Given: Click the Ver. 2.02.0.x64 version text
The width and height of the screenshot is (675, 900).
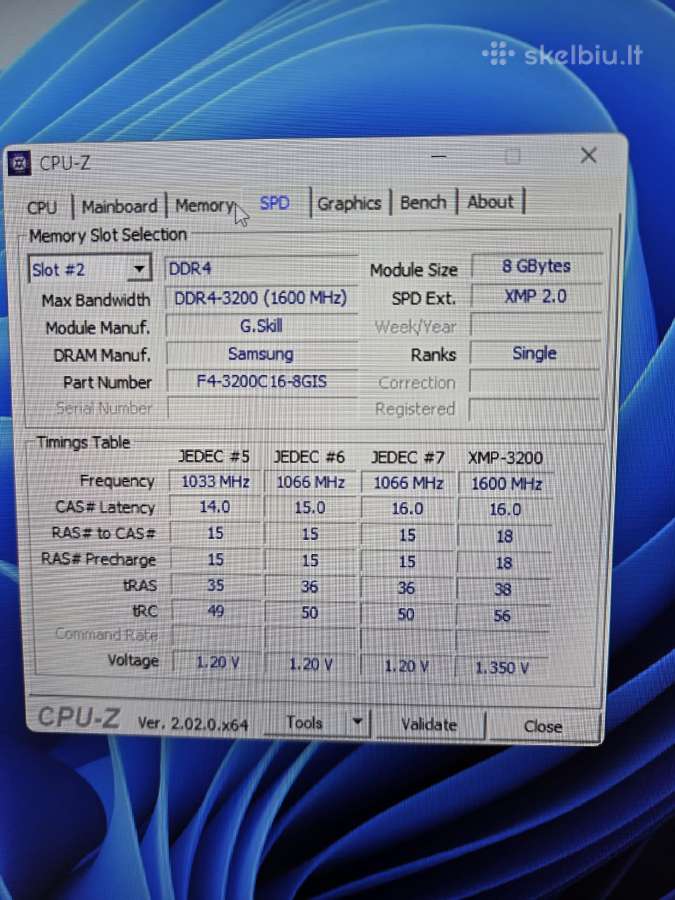Looking at the screenshot, I should coord(193,724).
